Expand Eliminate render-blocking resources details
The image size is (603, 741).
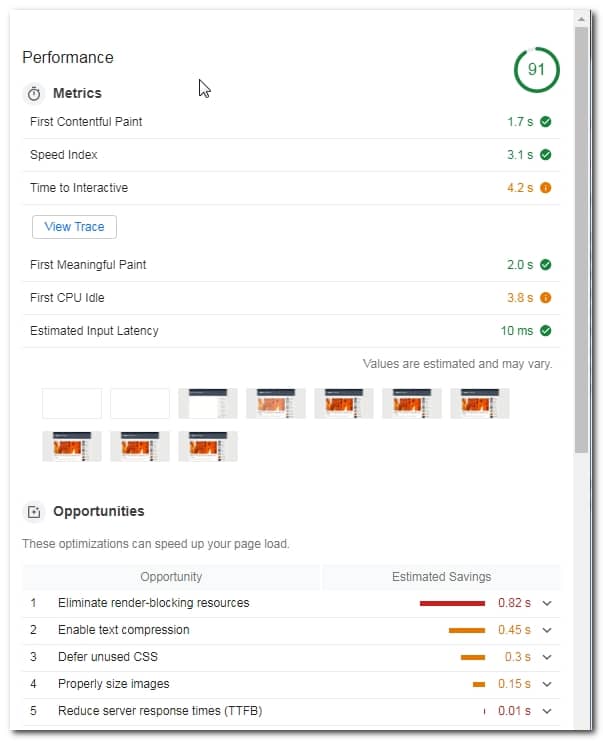tap(547, 603)
